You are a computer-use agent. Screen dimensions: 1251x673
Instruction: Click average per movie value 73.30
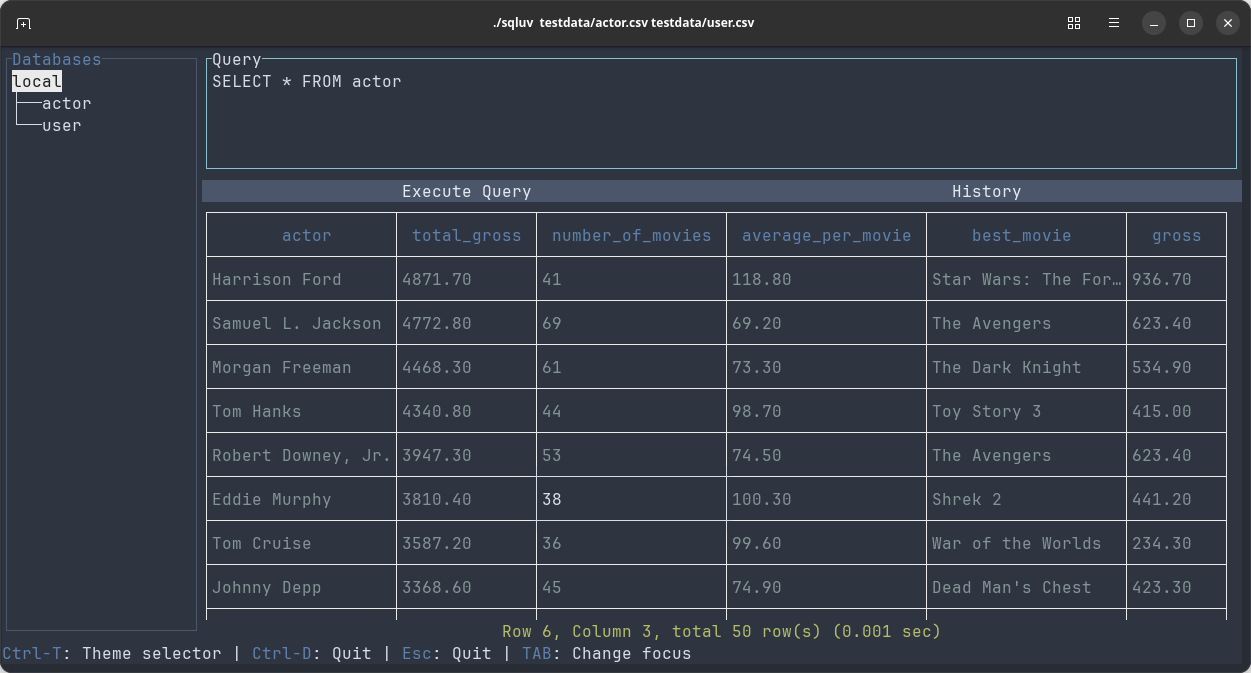coord(757,368)
